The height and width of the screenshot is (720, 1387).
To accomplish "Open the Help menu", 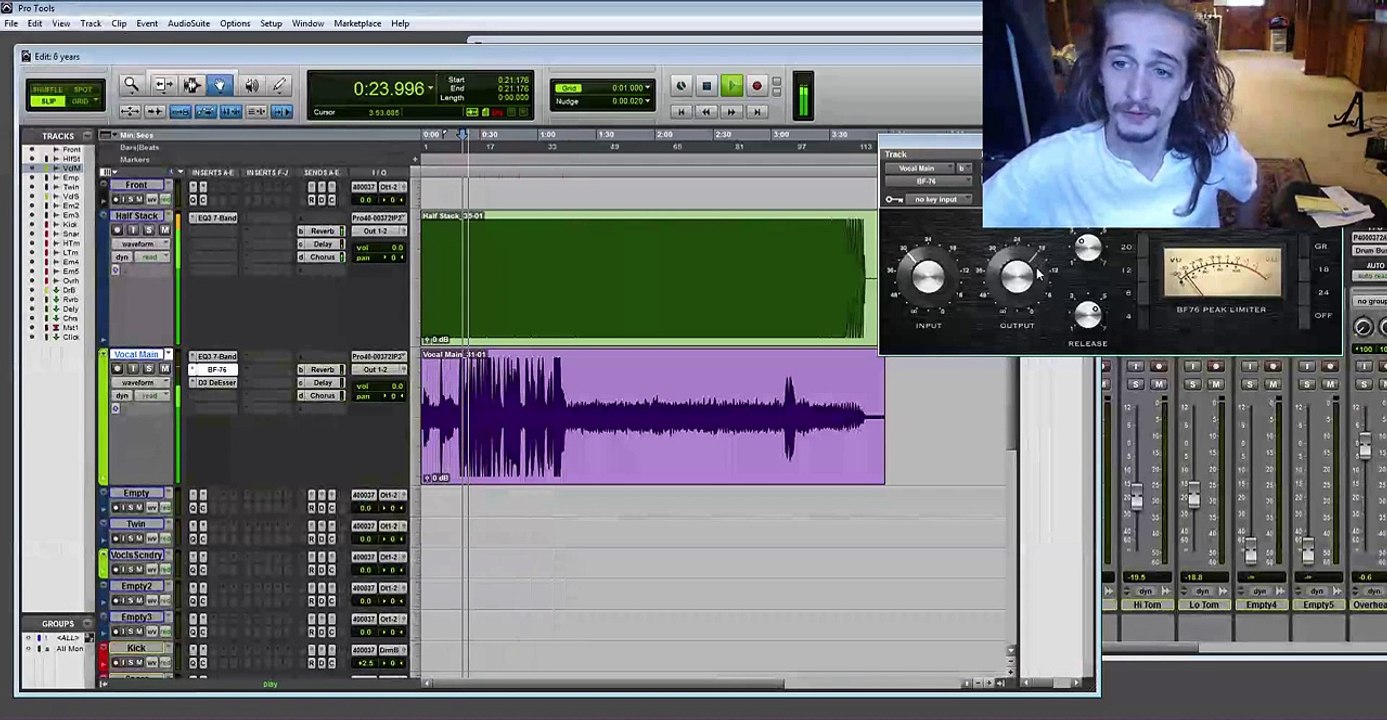I will pos(400,23).
